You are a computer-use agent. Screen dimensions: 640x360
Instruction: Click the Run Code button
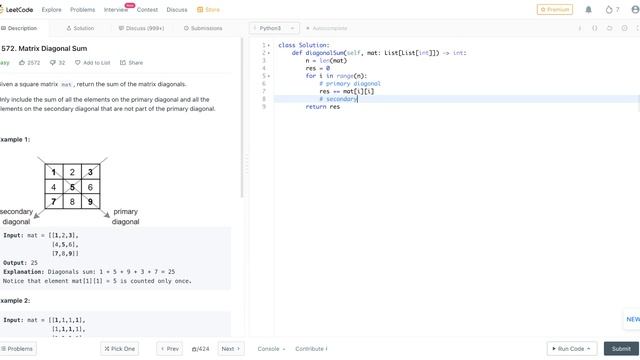click(x=572, y=349)
